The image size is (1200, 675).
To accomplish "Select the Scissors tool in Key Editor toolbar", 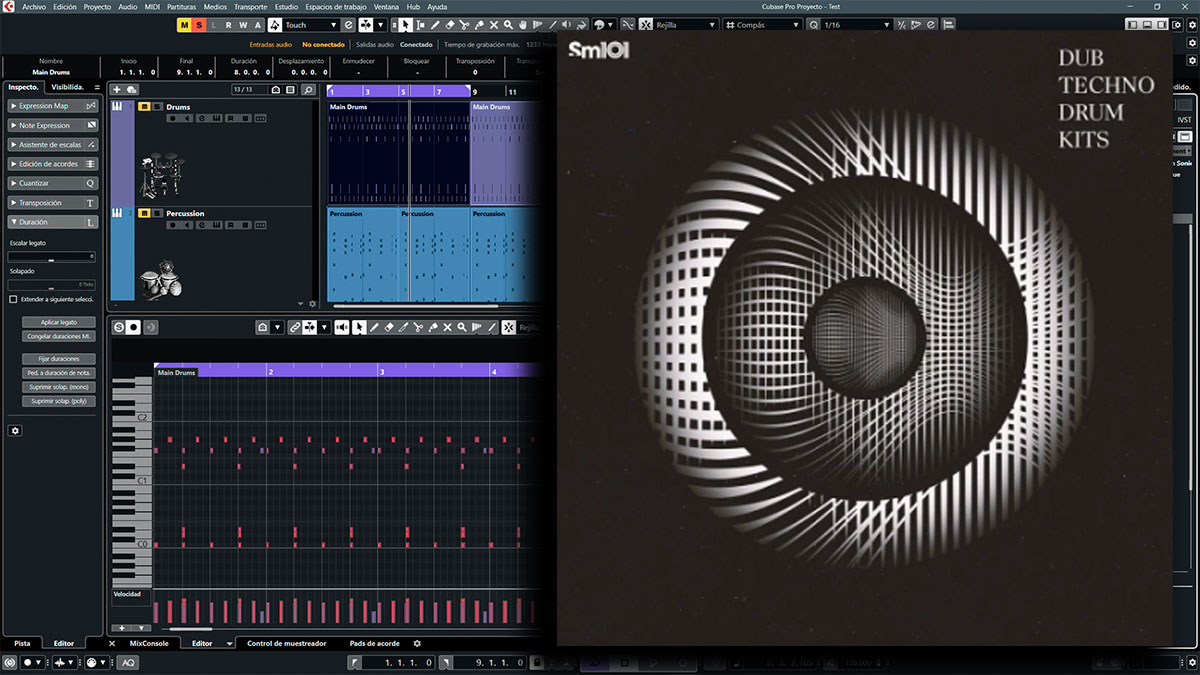I will click(x=418, y=327).
